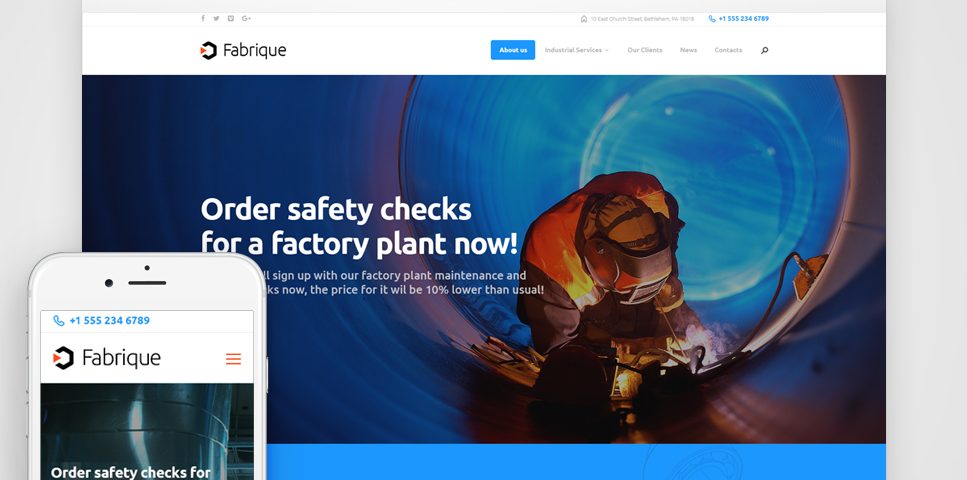Click the home address icon in the top bar
This screenshot has width=967, height=480.
point(584,19)
